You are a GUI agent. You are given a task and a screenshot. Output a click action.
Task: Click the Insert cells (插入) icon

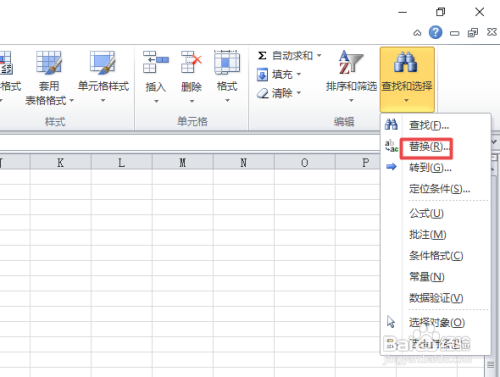pos(156,62)
